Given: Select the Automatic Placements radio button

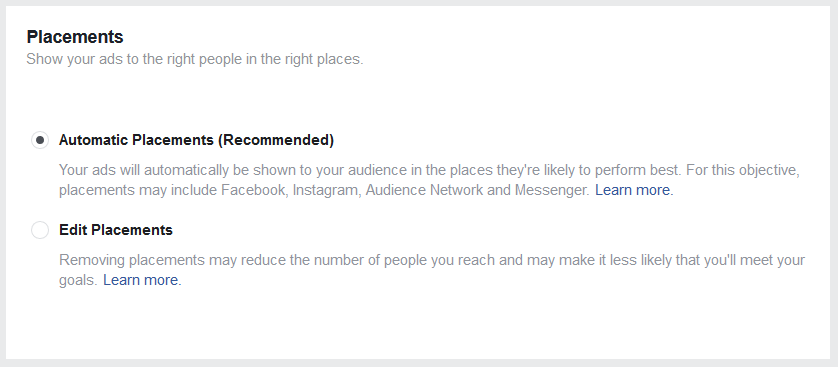Looking at the screenshot, I should pos(40,140).
